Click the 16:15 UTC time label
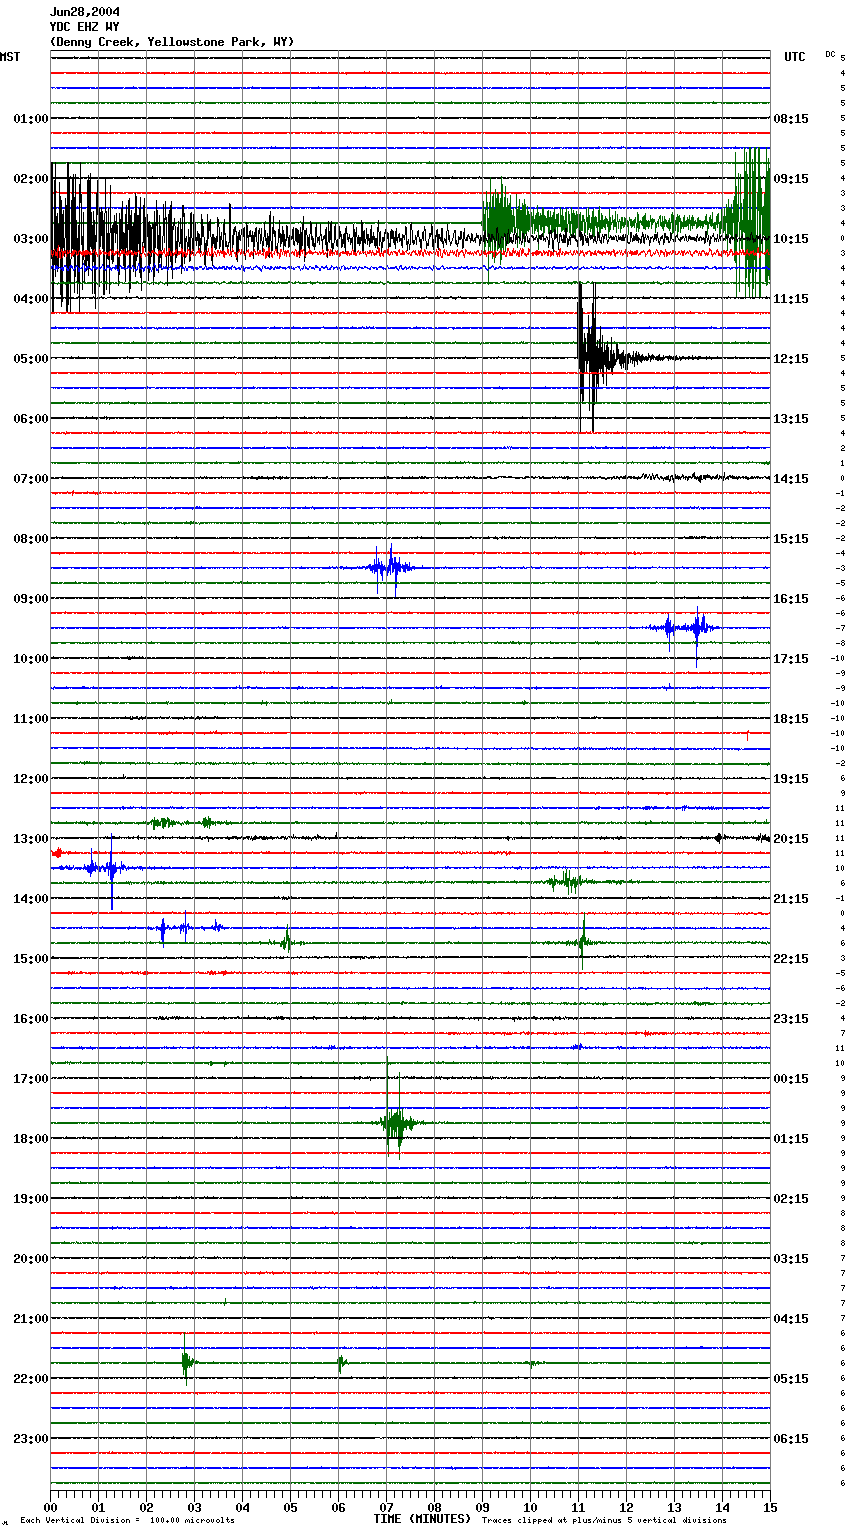This screenshot has width=850, height=1534. (791, 599)
